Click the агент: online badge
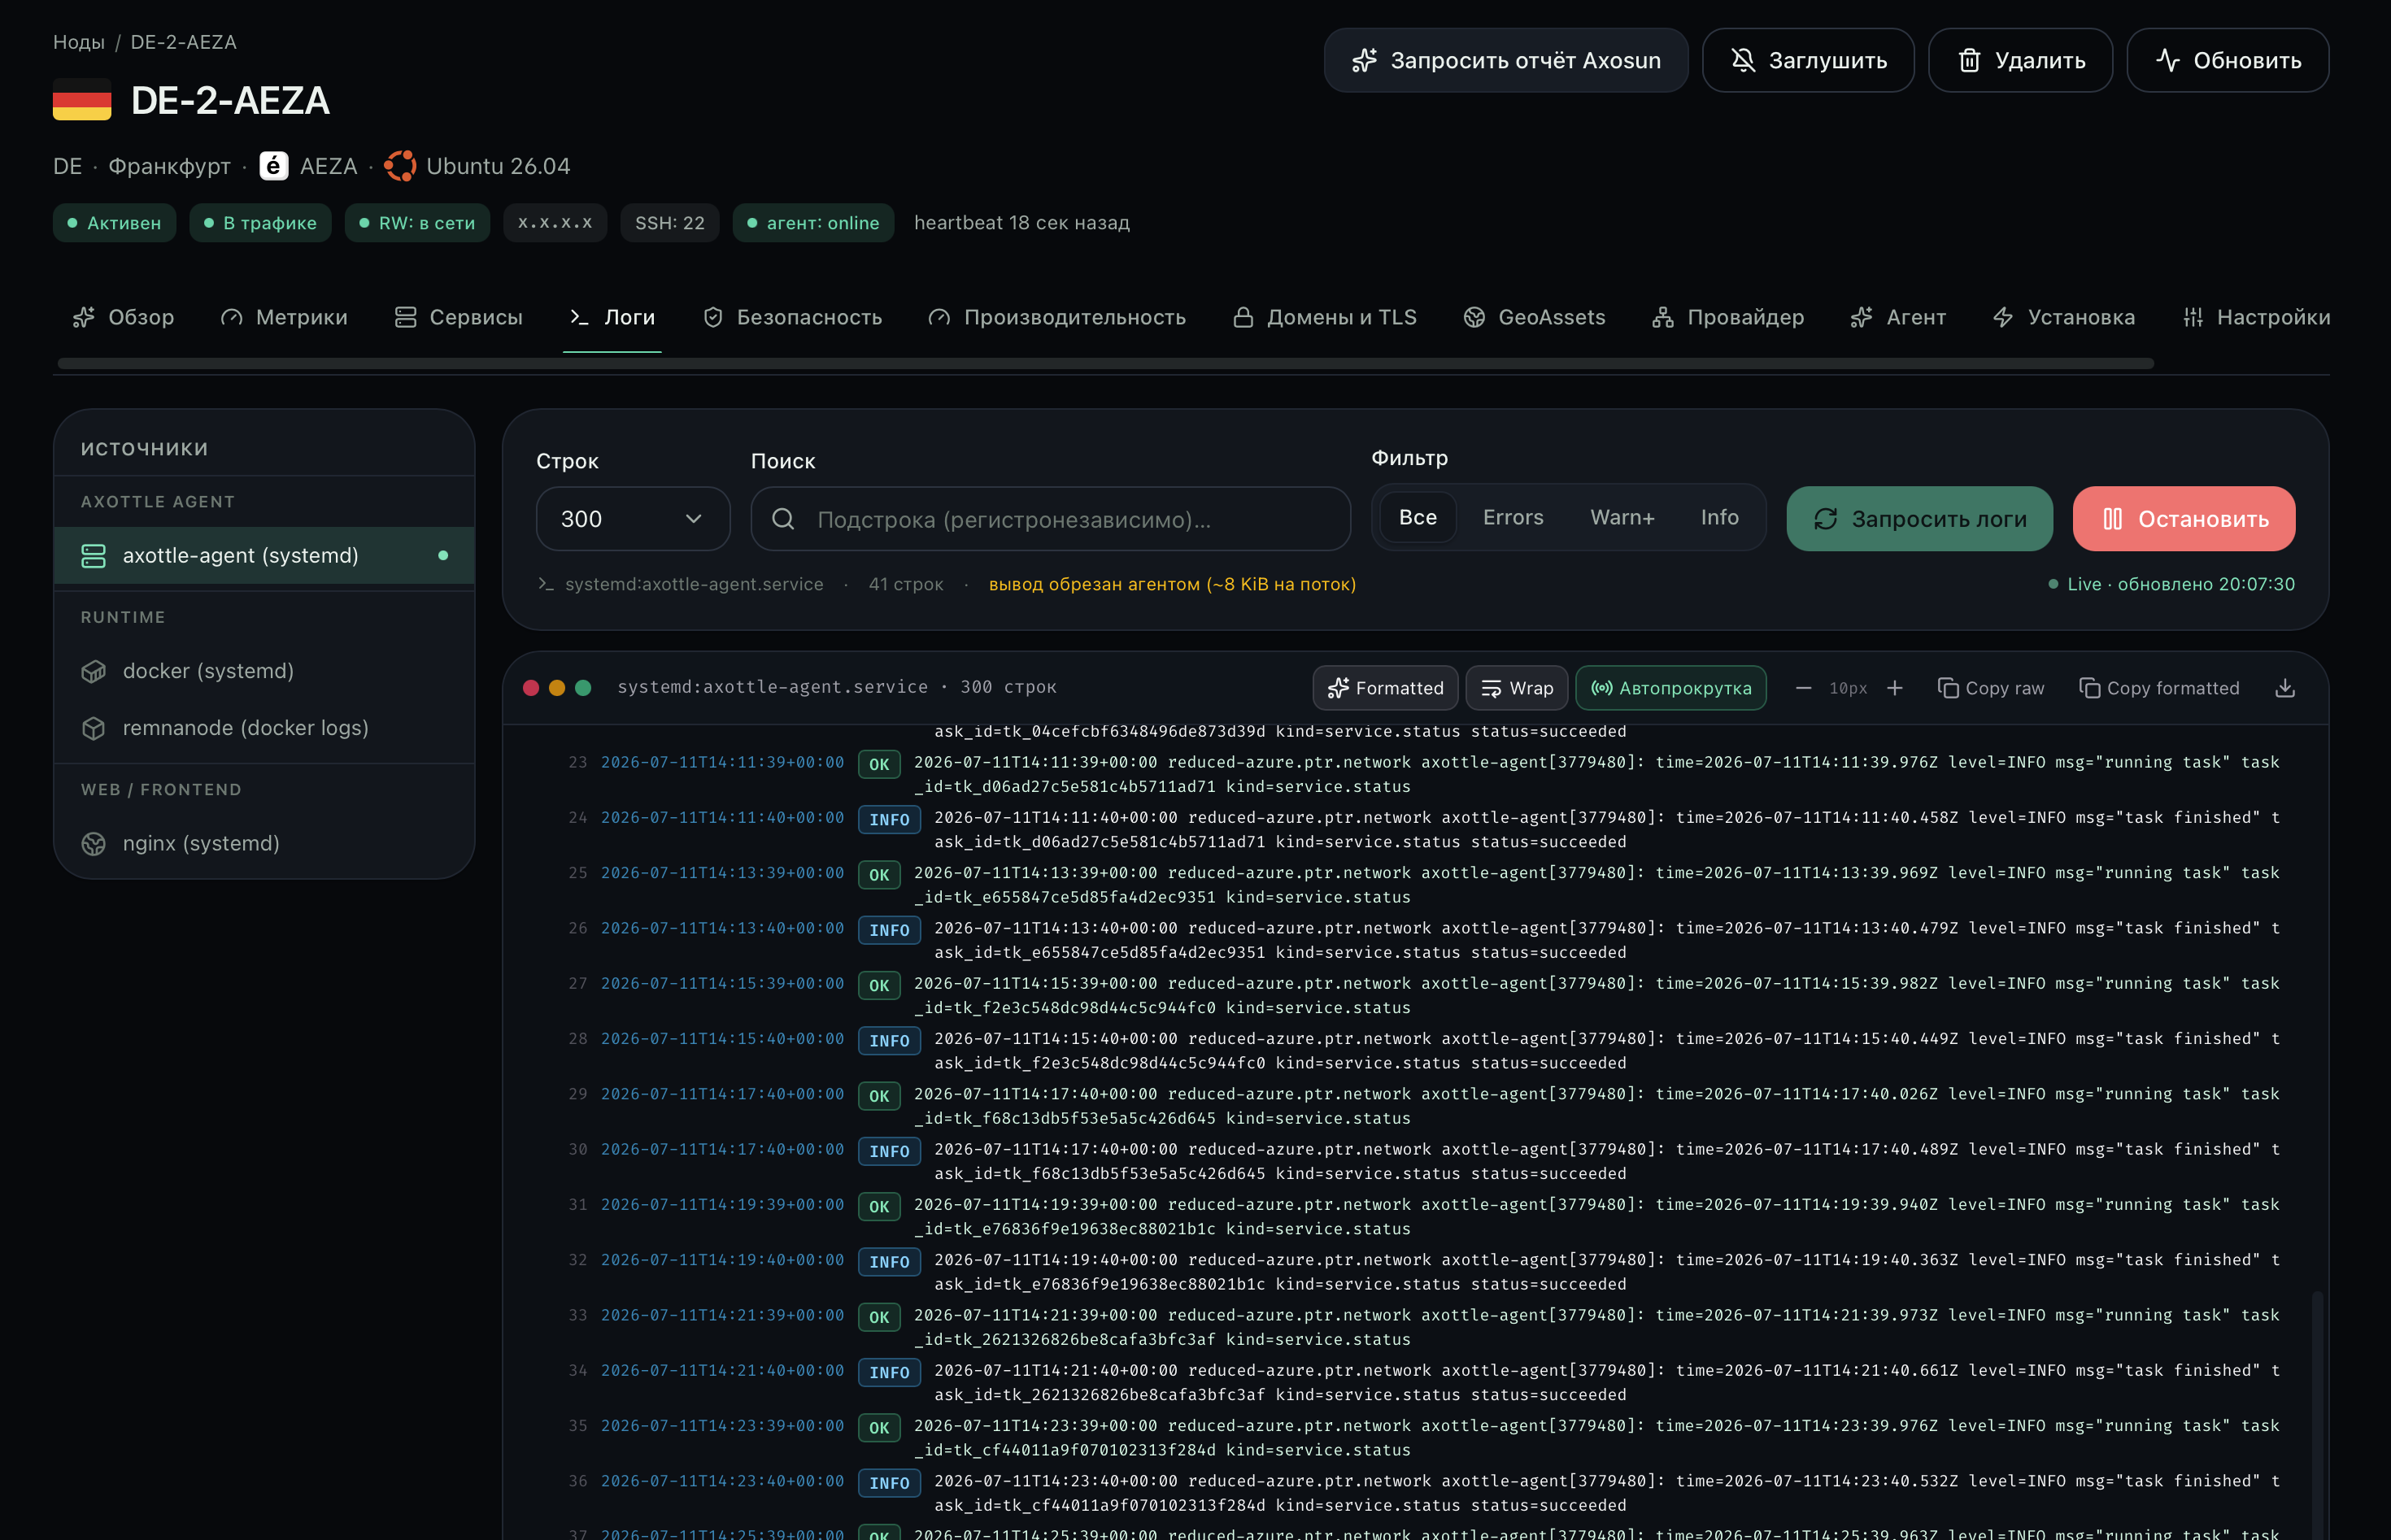 click(813, 223)
